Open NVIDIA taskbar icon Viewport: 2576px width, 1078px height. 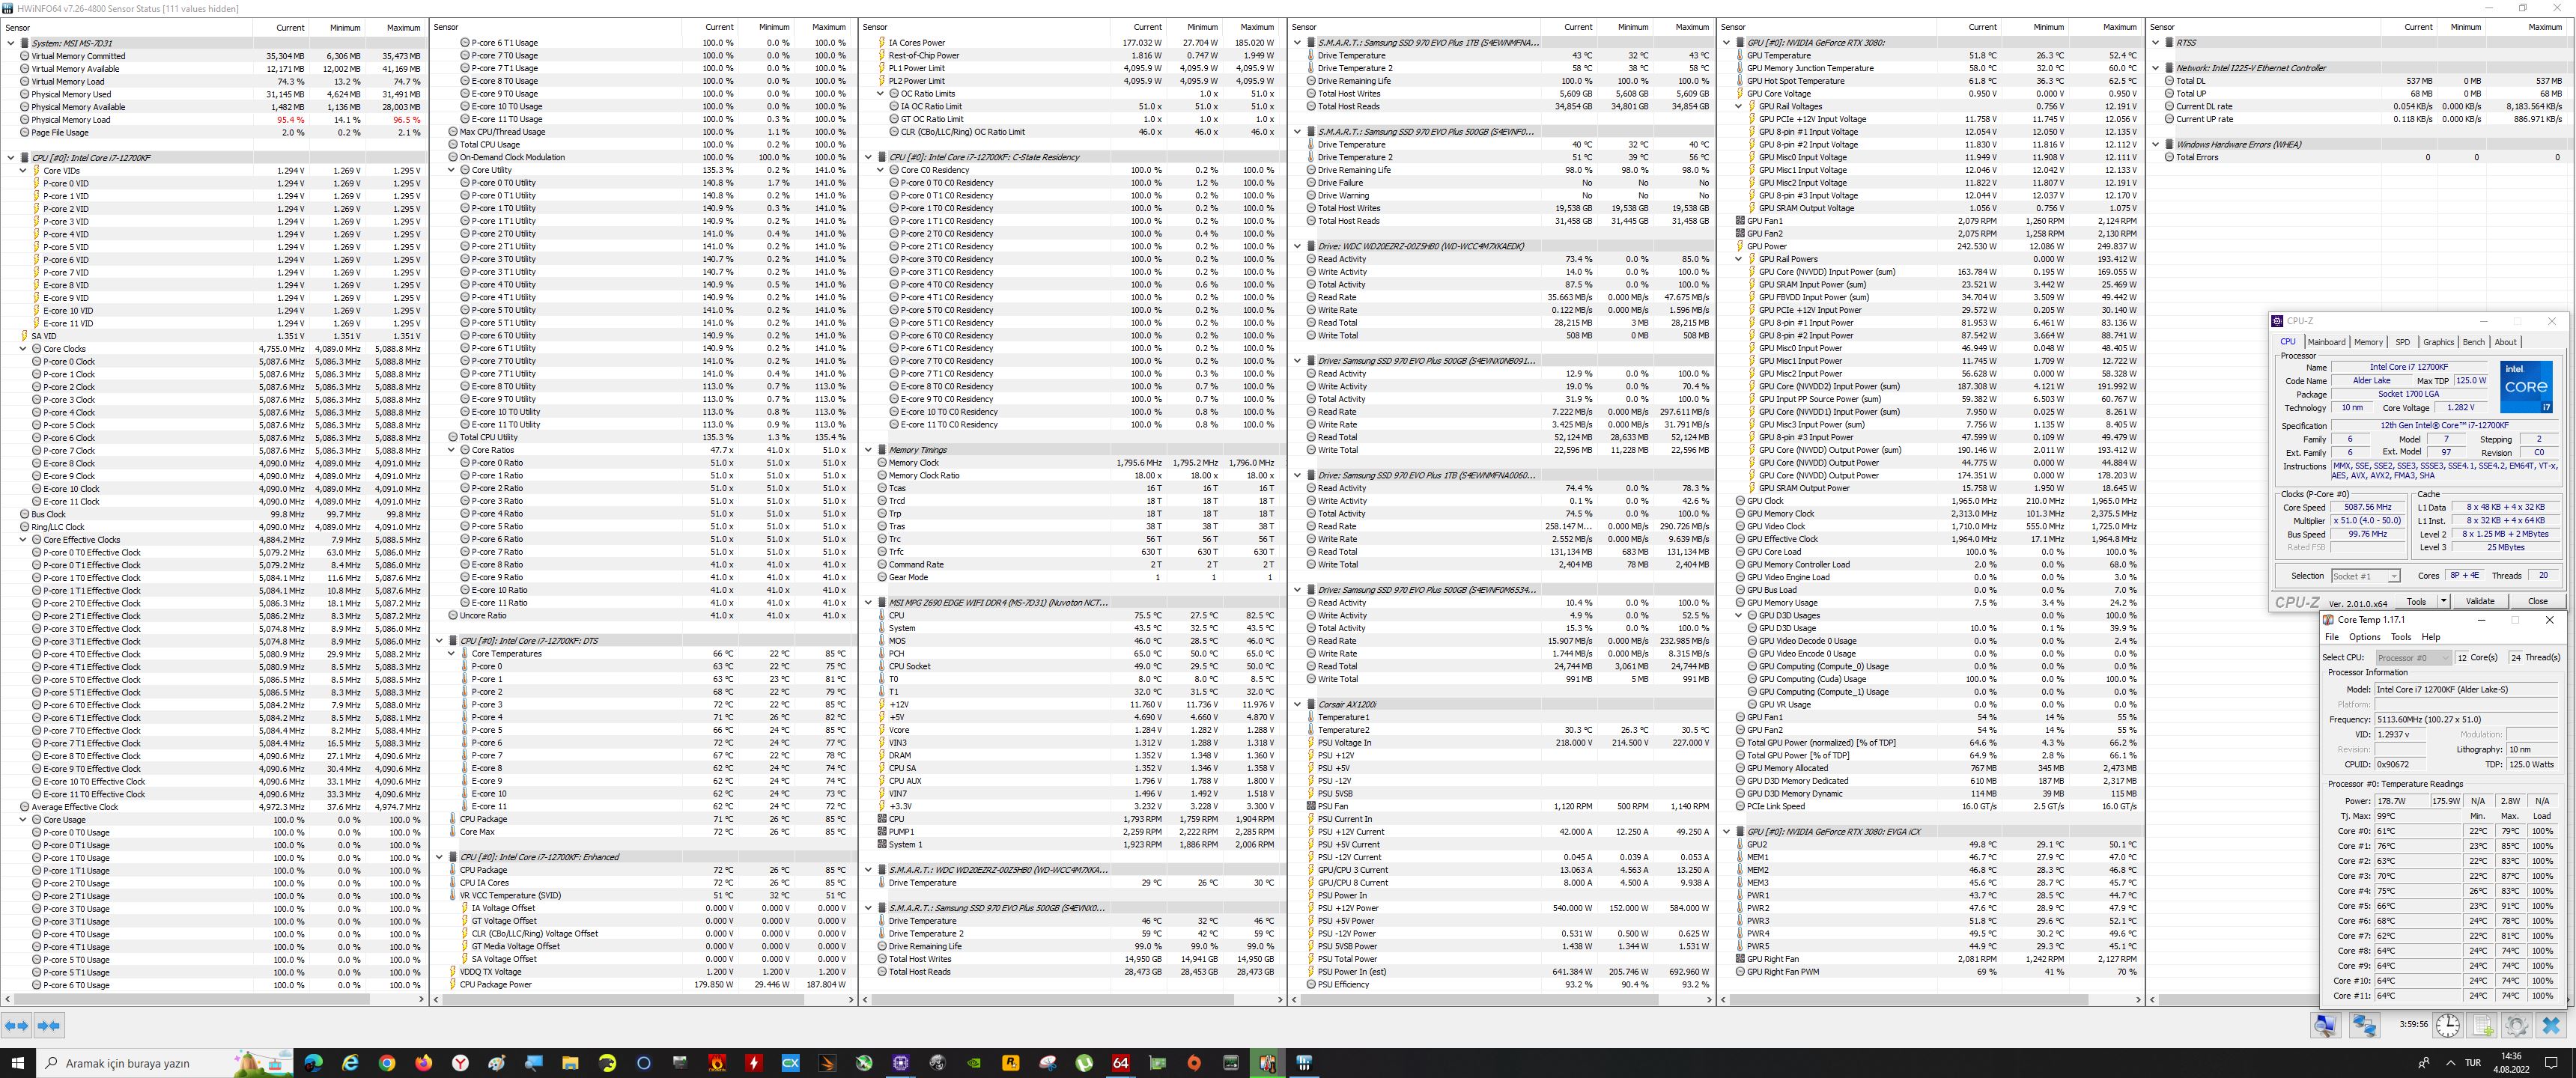(x=974, y=1063)
